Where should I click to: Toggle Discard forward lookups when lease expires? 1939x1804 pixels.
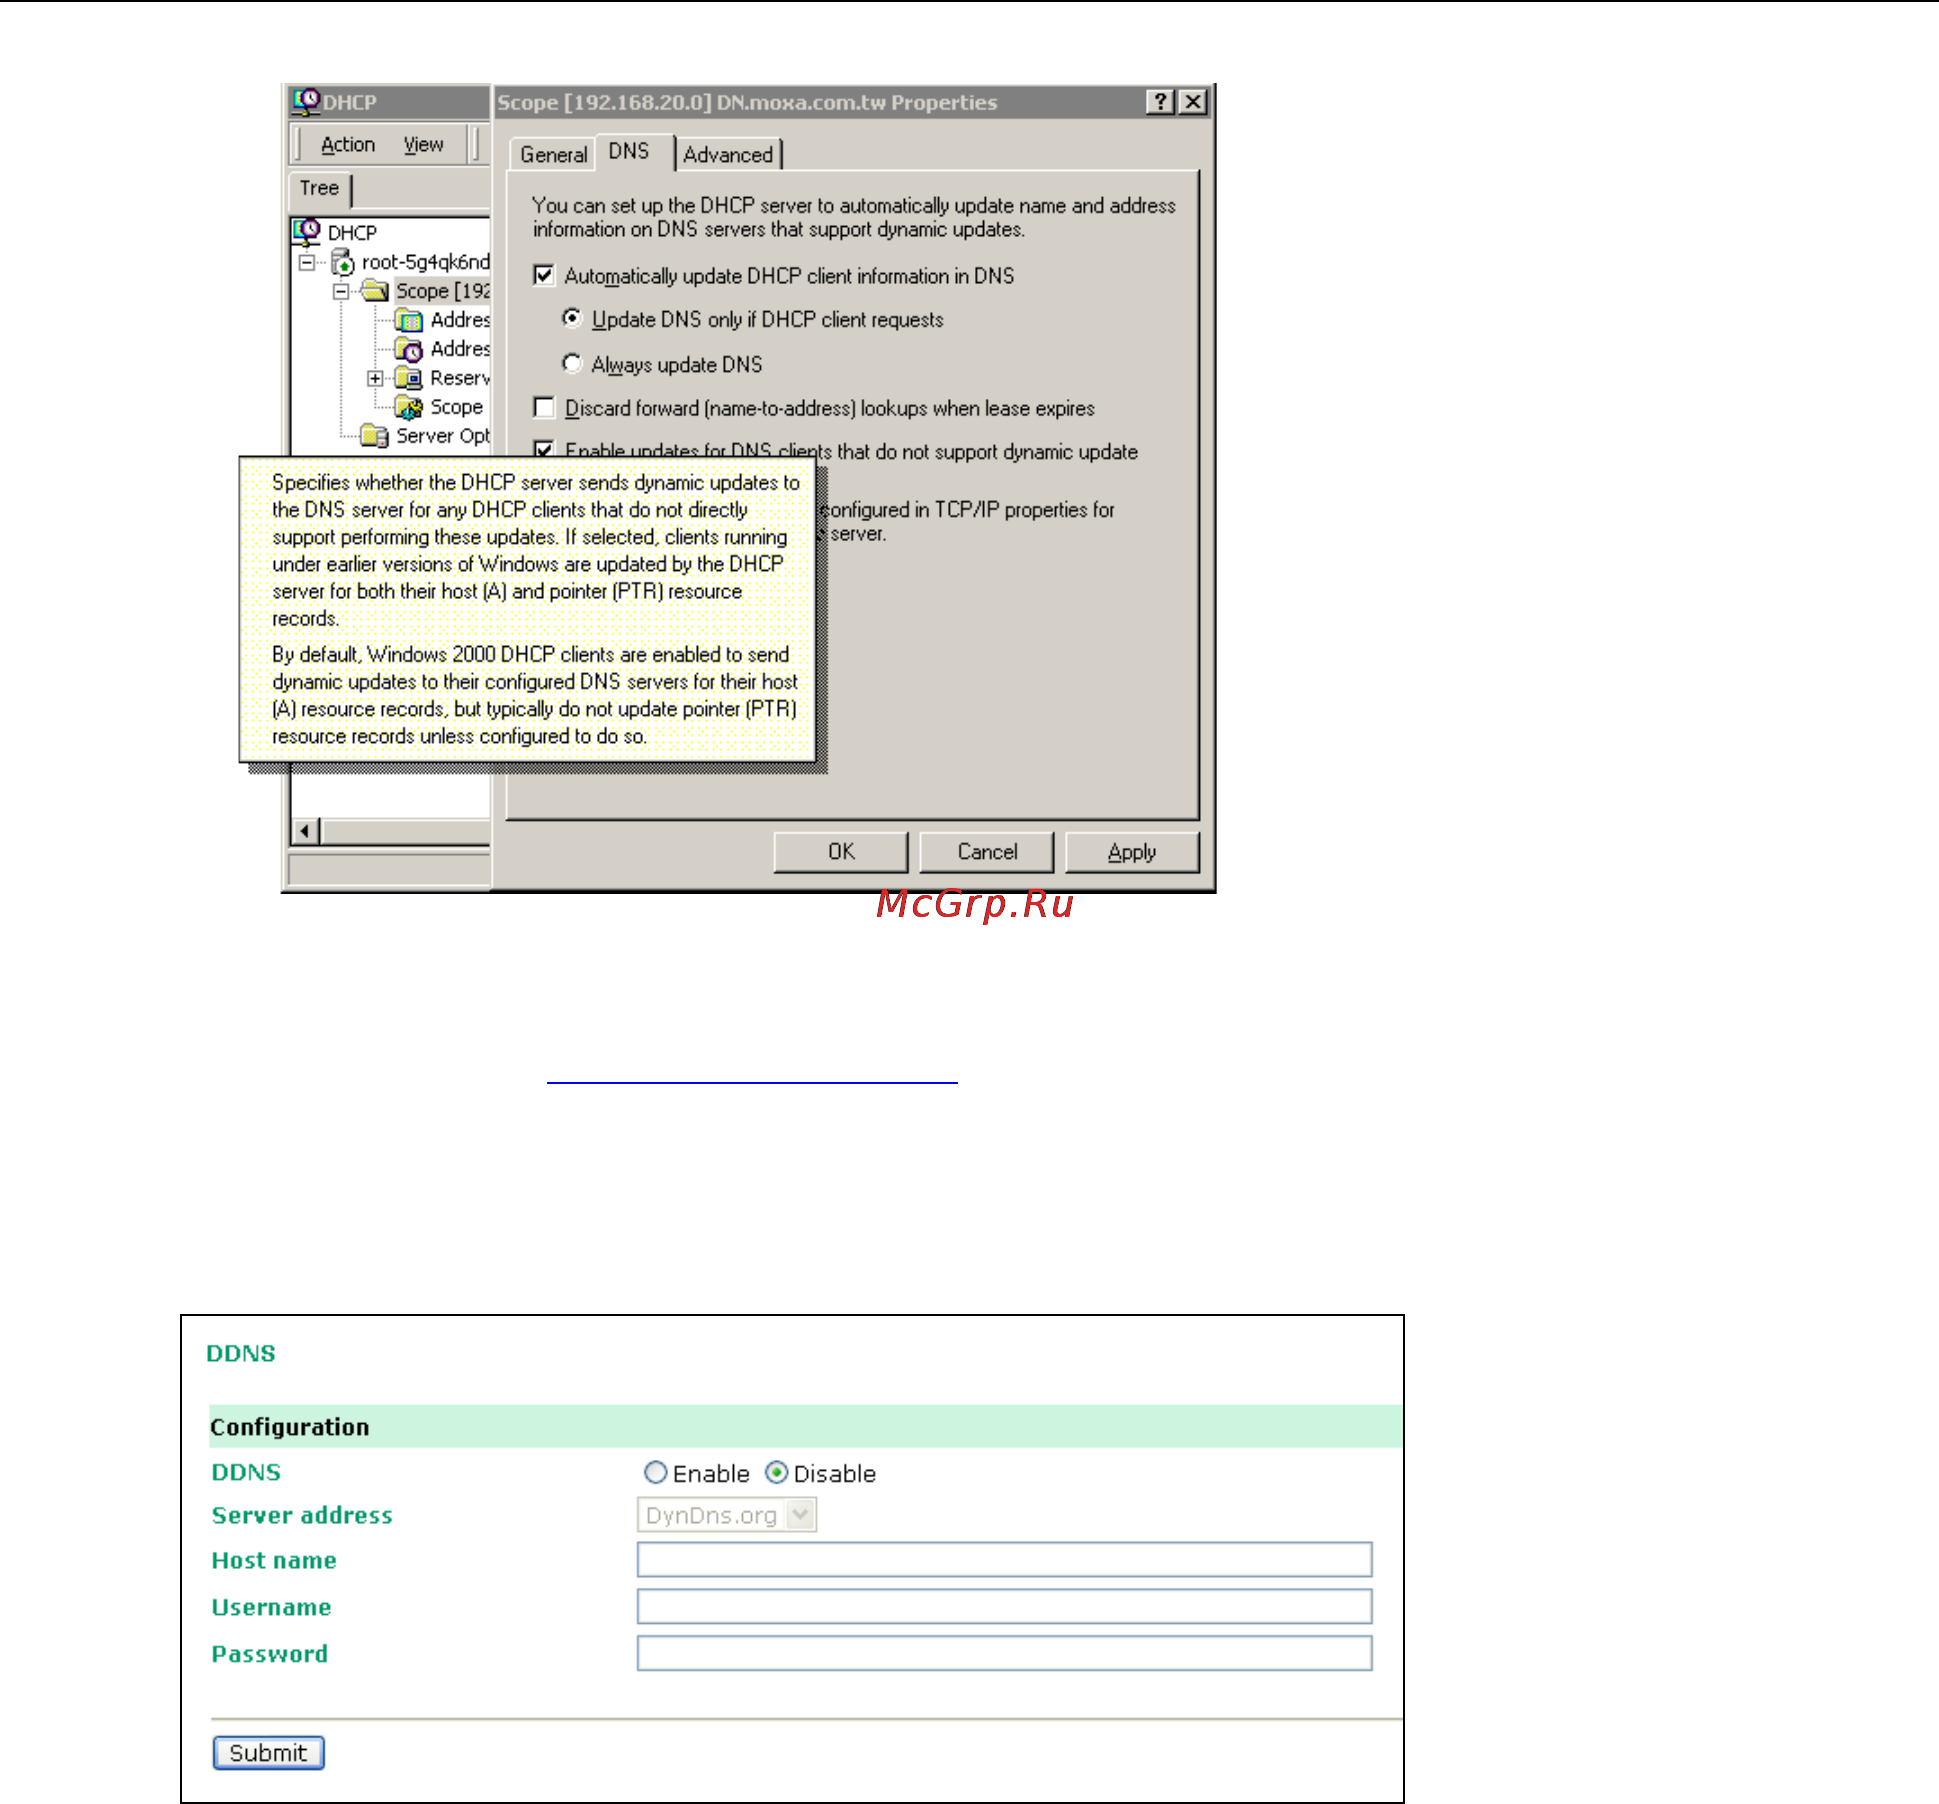tap(544, 407)
